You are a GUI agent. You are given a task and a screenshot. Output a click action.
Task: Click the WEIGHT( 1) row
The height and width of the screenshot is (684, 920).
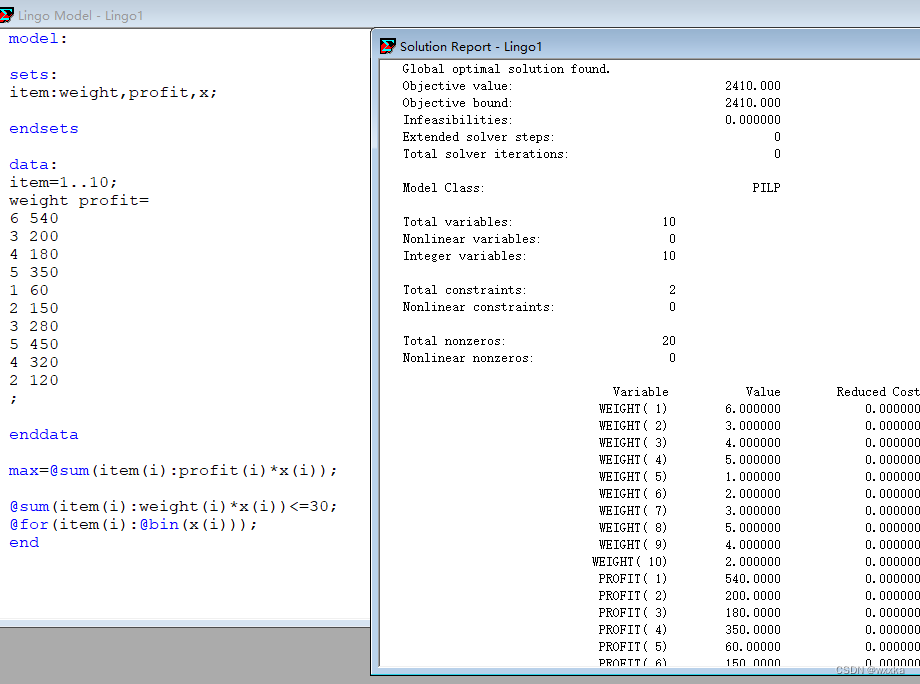759,409
